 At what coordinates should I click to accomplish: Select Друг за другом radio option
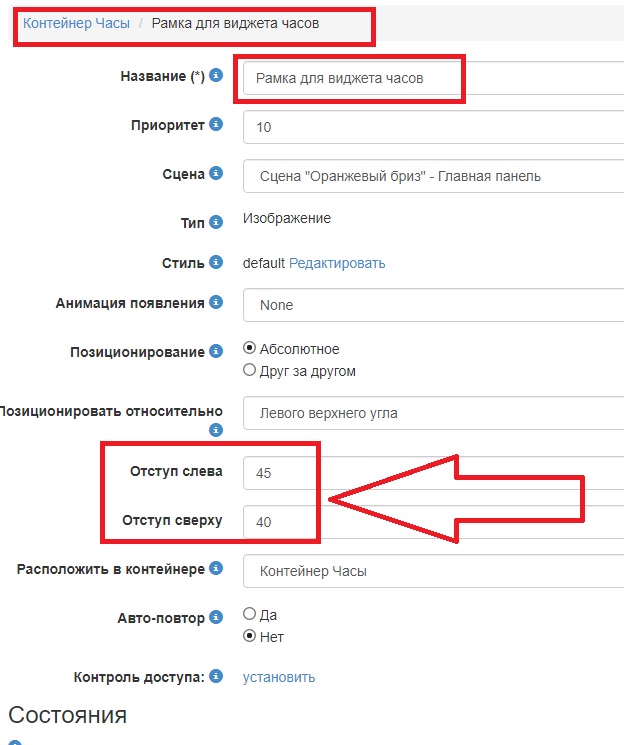click(x=250, y=371)
